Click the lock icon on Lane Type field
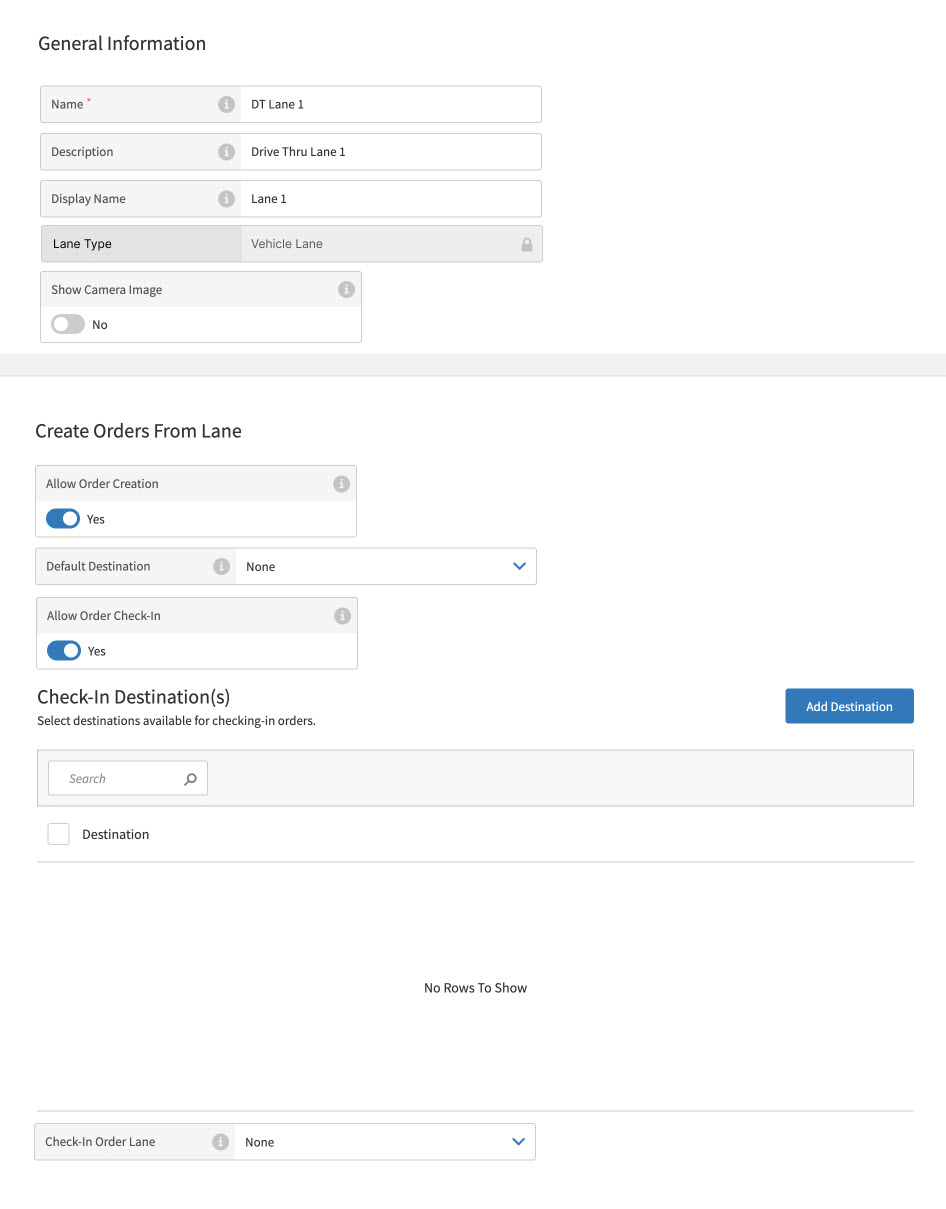The width and height of the screenshot is (946, 1209). pyautogui.click(x=527, y=243)
